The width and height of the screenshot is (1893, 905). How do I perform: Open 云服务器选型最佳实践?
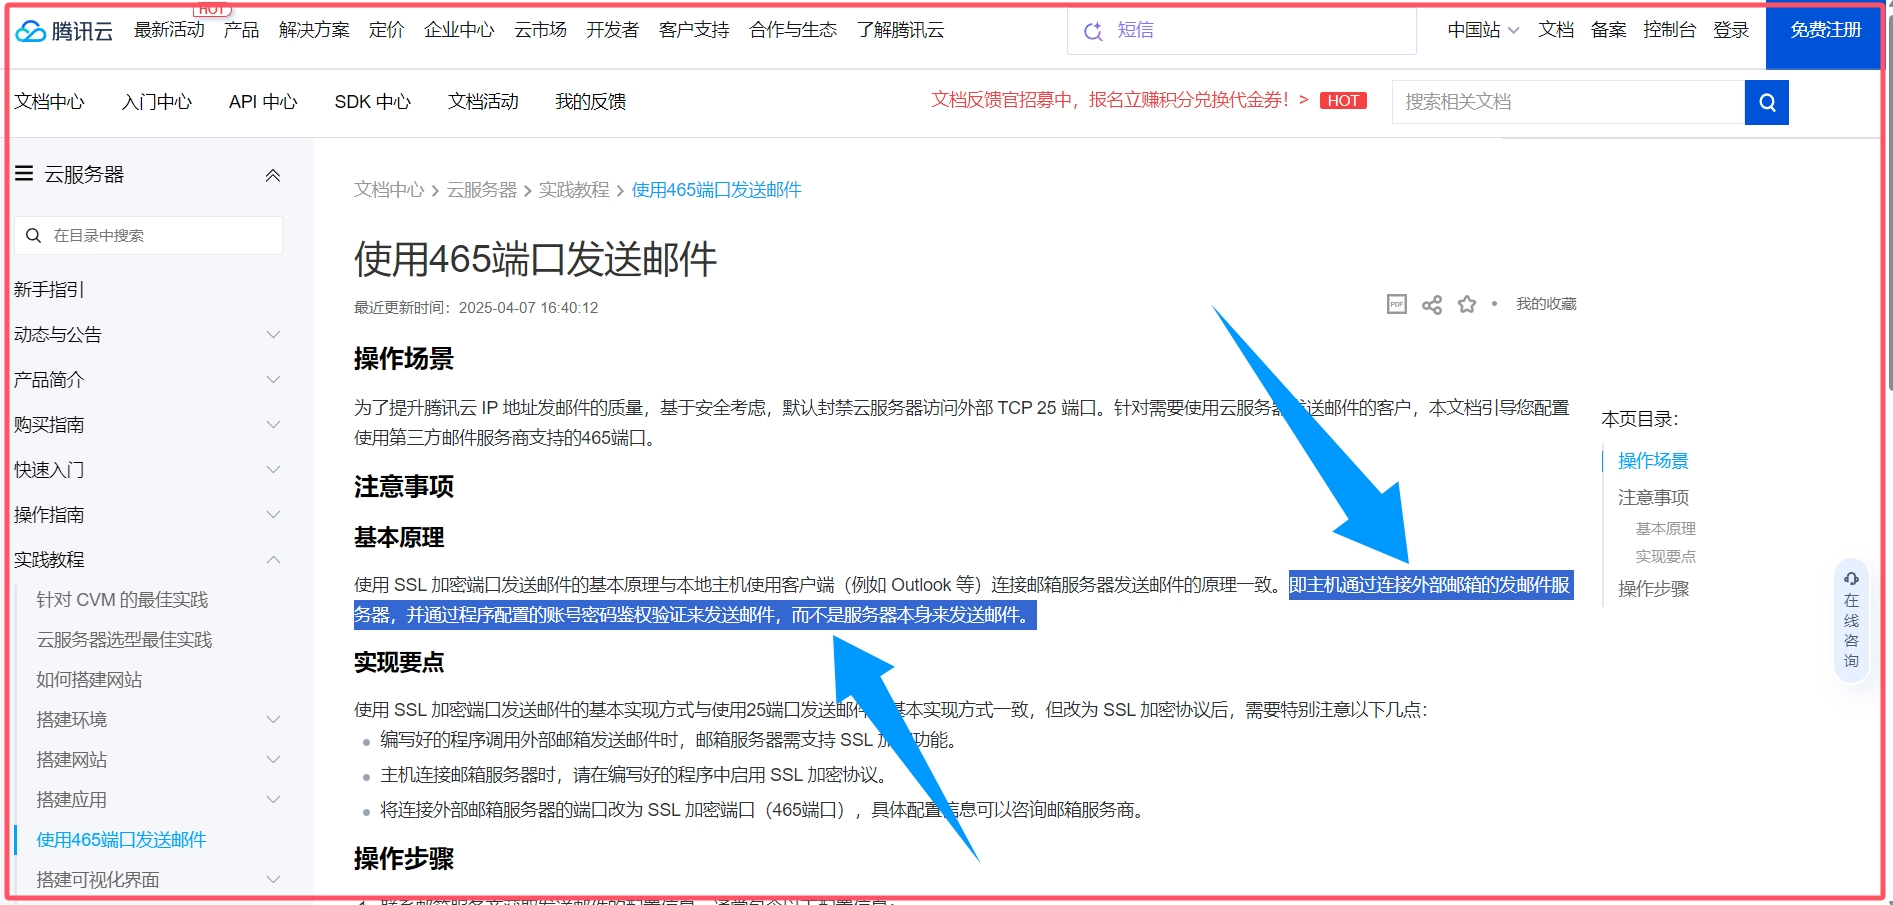coord(124,640)
